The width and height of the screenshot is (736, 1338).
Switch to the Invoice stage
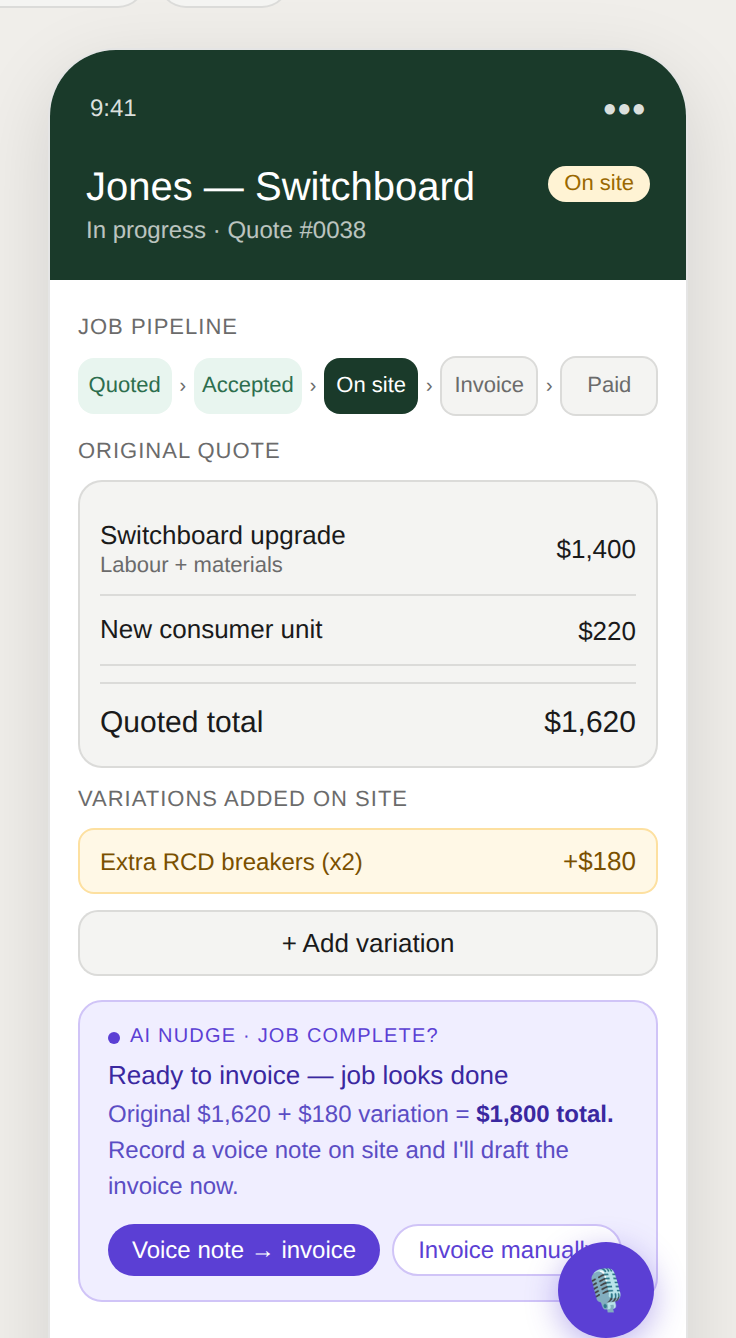488,385
